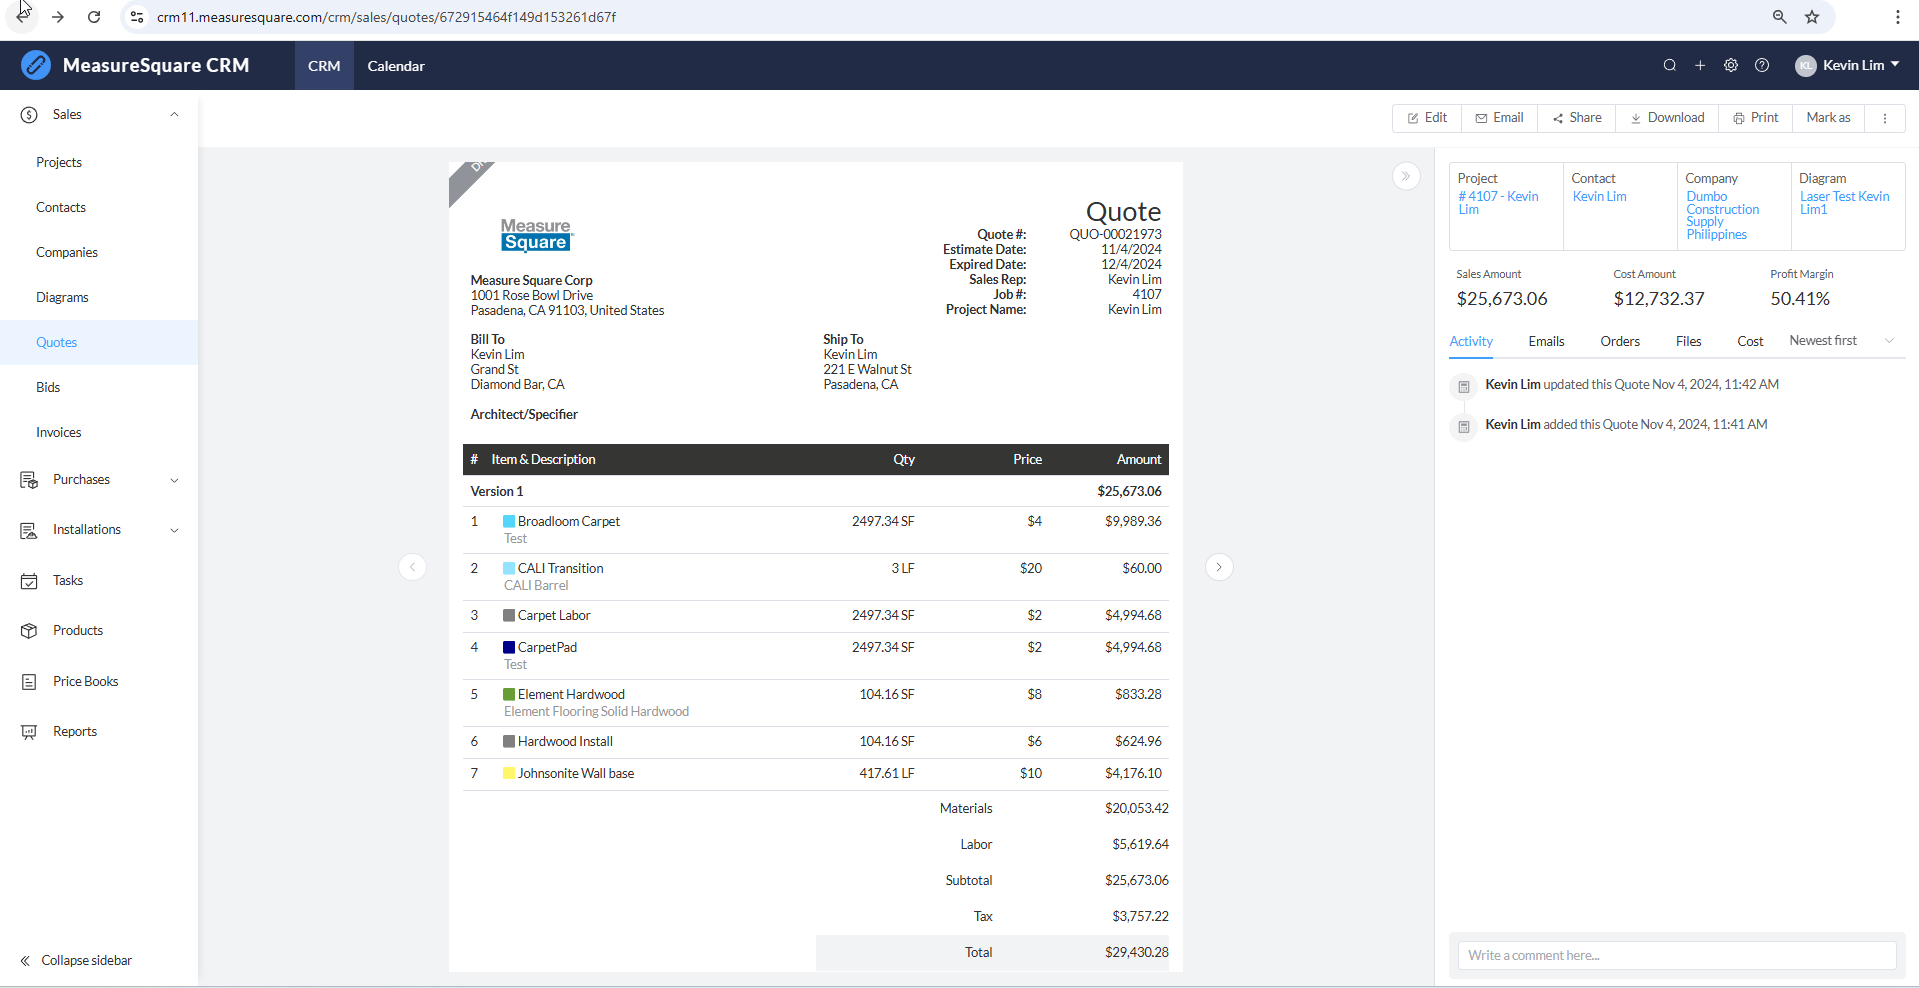
Task: Select the Files tab
Action: coord(1688,342)
